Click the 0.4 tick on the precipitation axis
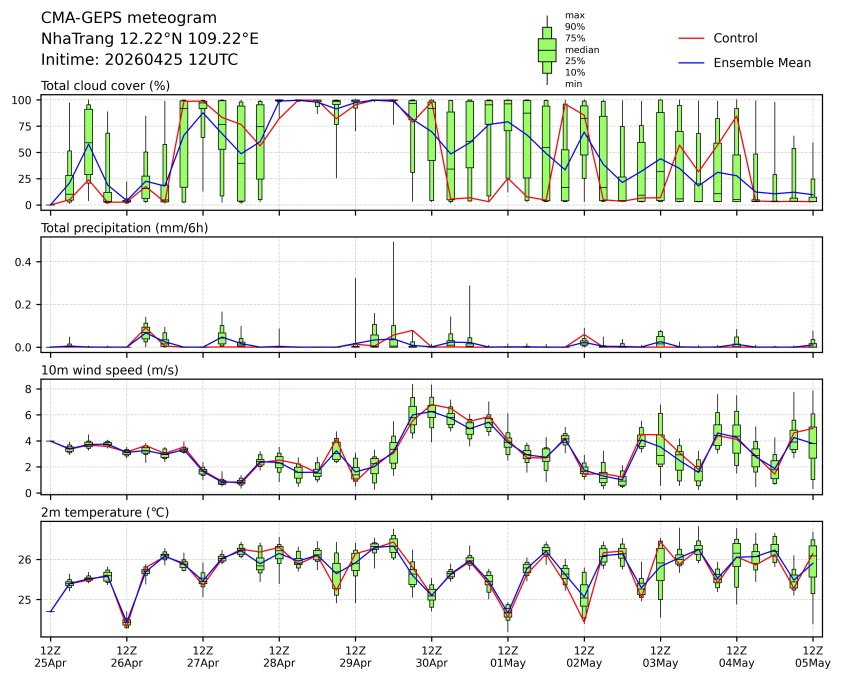842x680 pixels. pyautogui.click(x=26, y=261)
